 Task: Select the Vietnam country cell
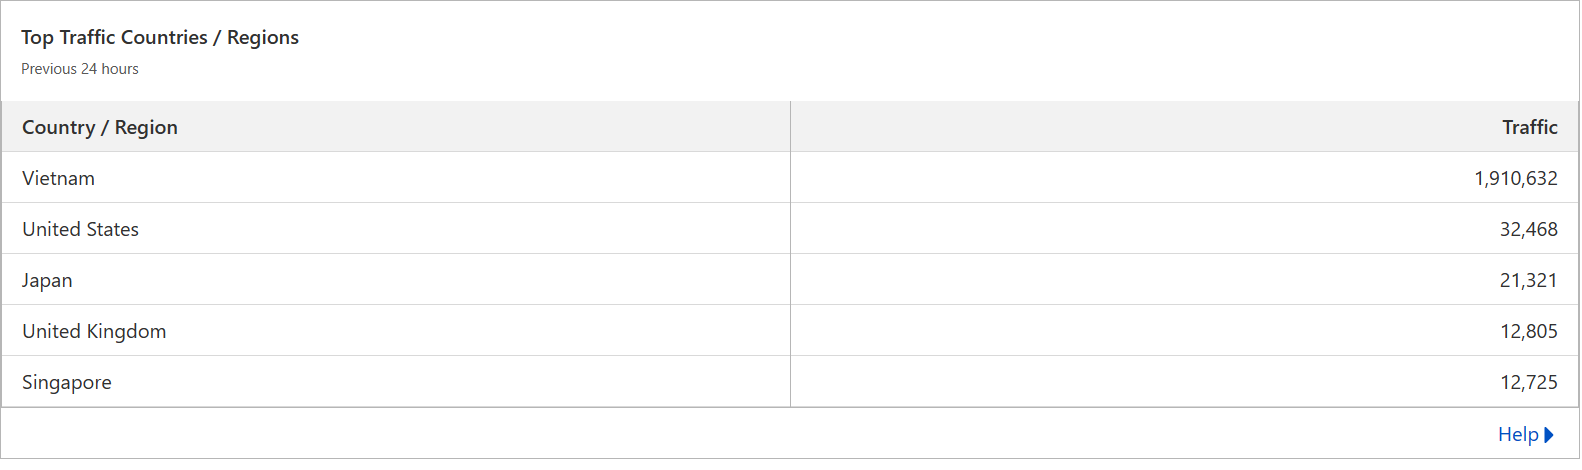click(59, 178)
